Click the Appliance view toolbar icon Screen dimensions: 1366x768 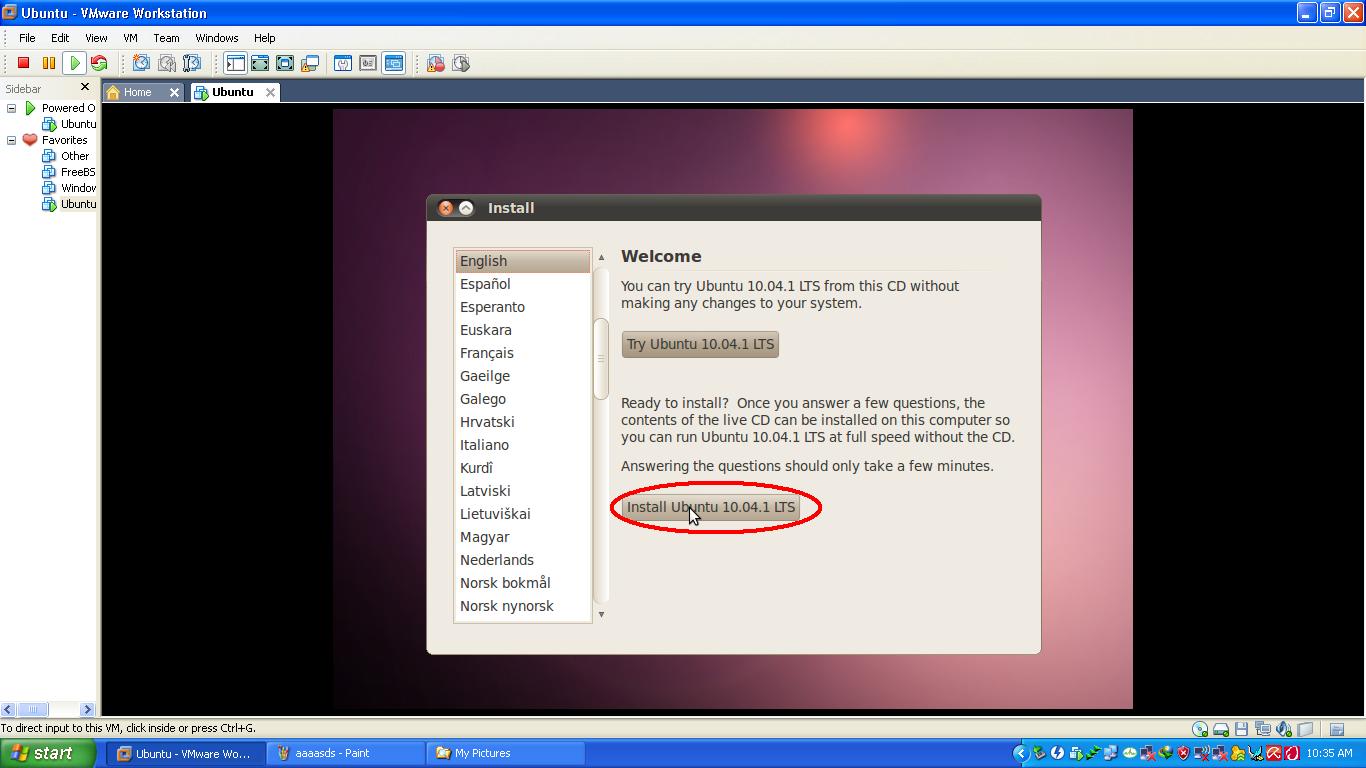368,63
